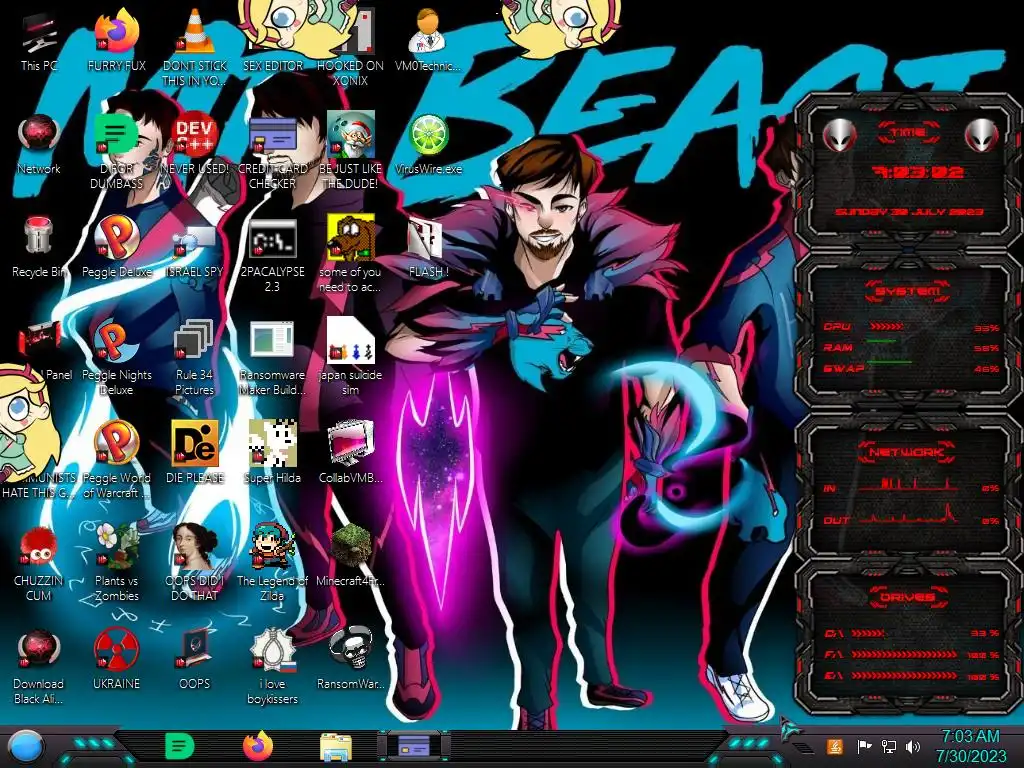The image size is (1024, 768).
Task: Click the NETWORK widget header
Action: [906, 452]
